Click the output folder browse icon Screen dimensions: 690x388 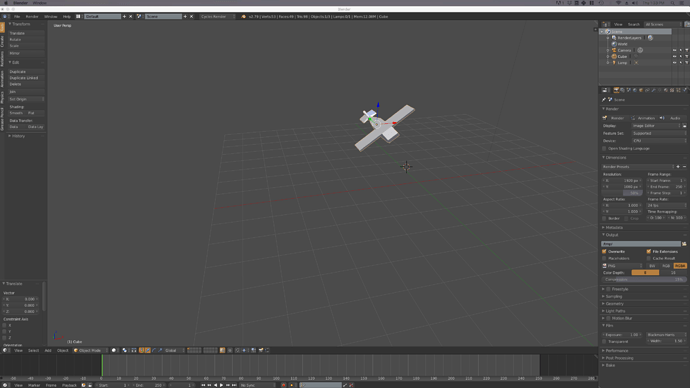[x=684, y=244]
